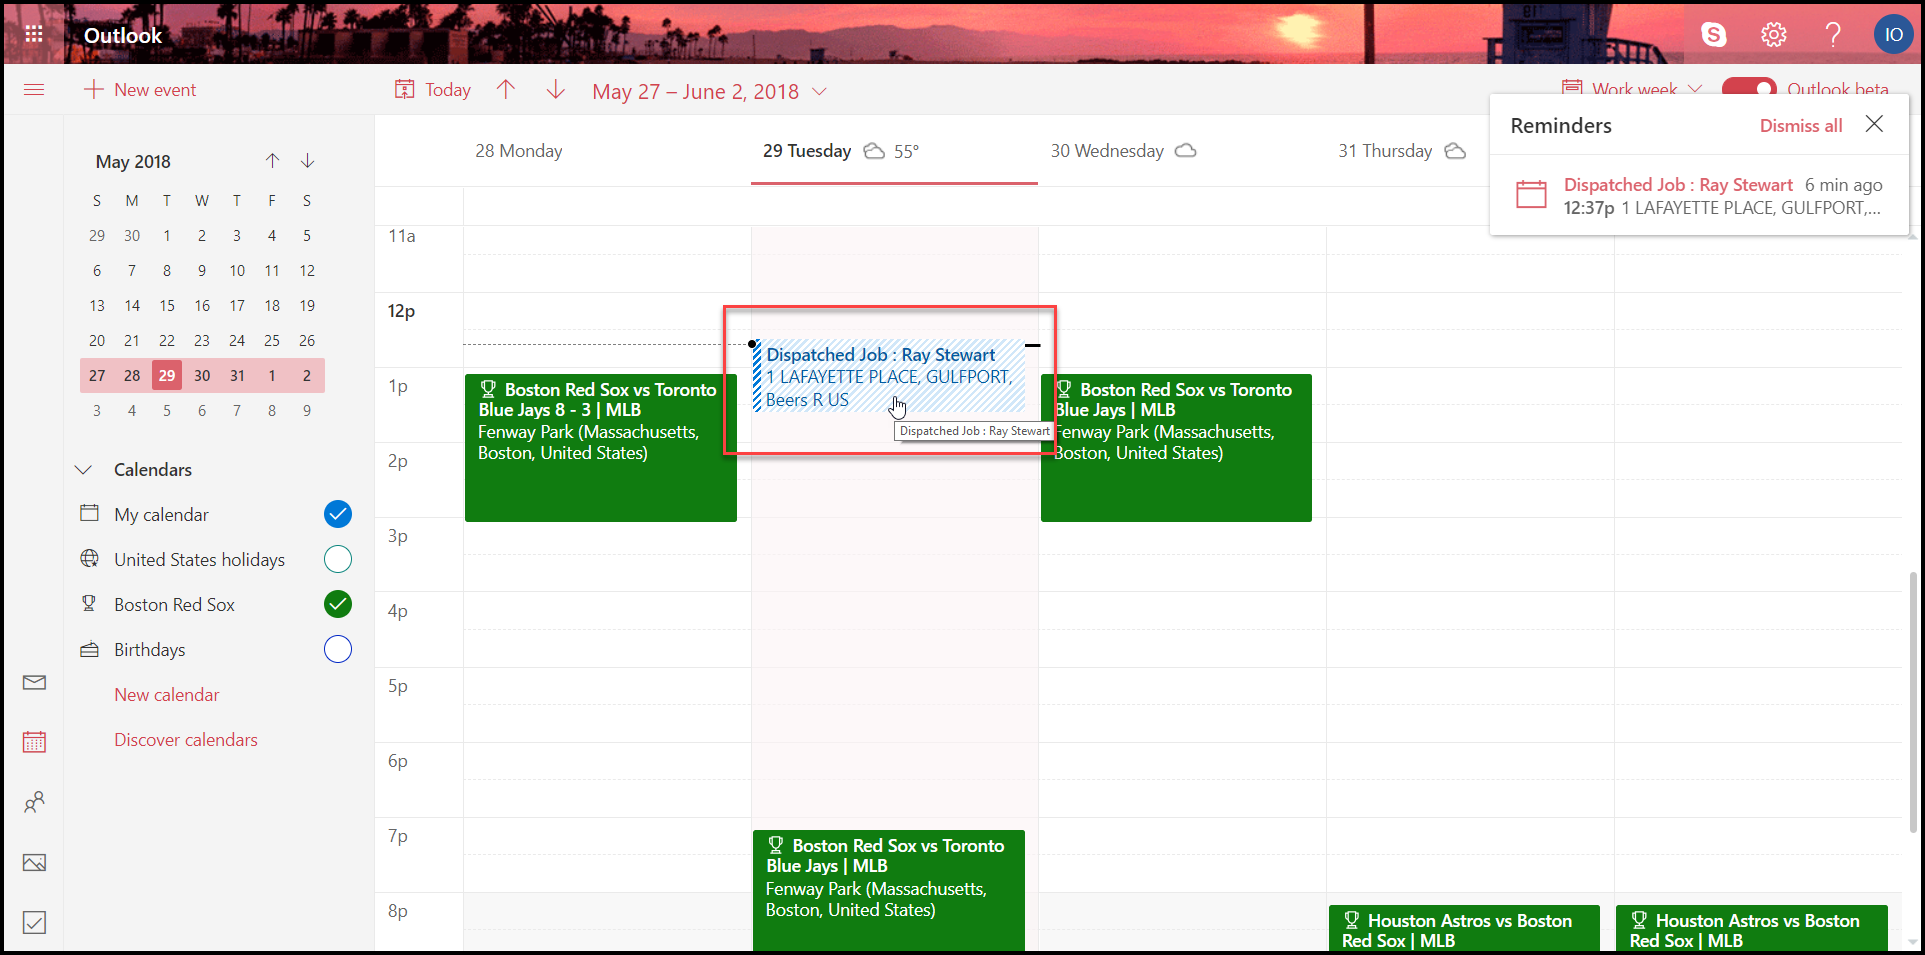Collapse the Calendars section
Viewport: 1925px width, 955px height.
[x=84, y=470]
